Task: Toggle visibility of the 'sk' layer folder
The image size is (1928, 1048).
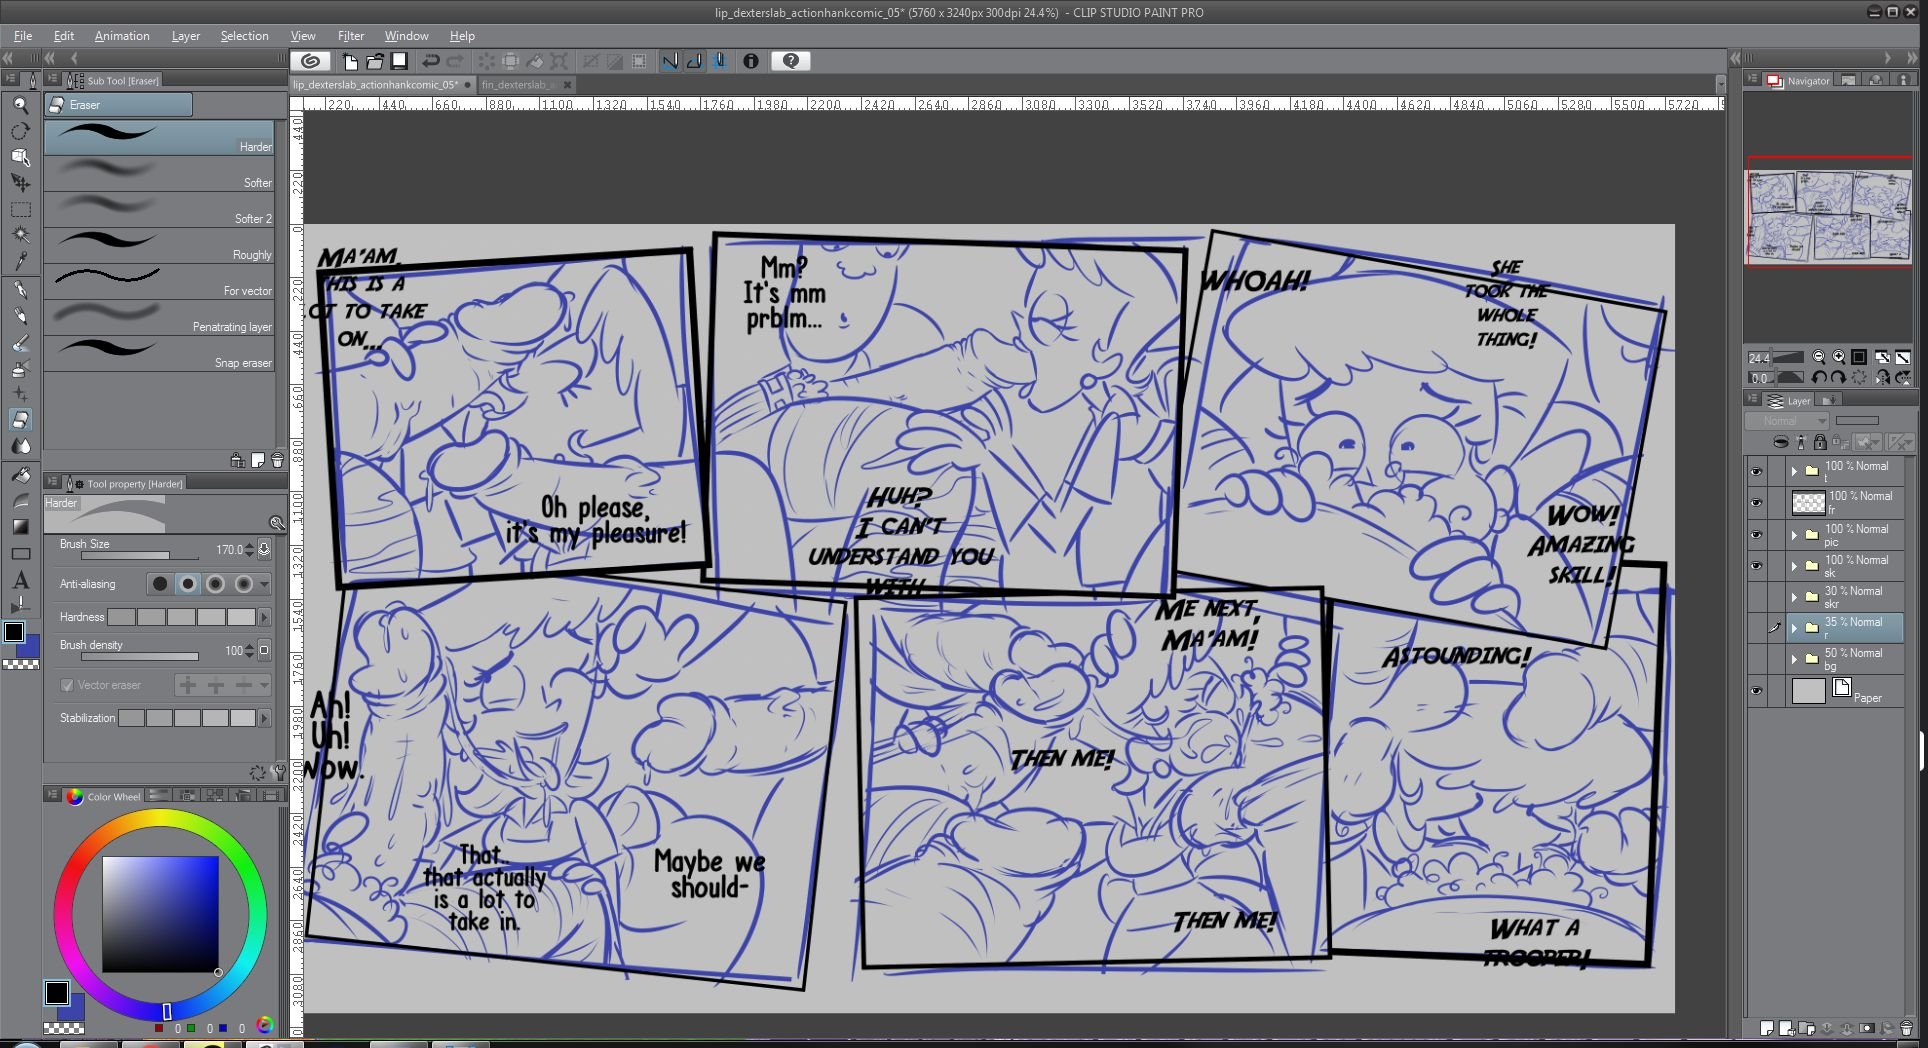Action: pos(1756,566)
